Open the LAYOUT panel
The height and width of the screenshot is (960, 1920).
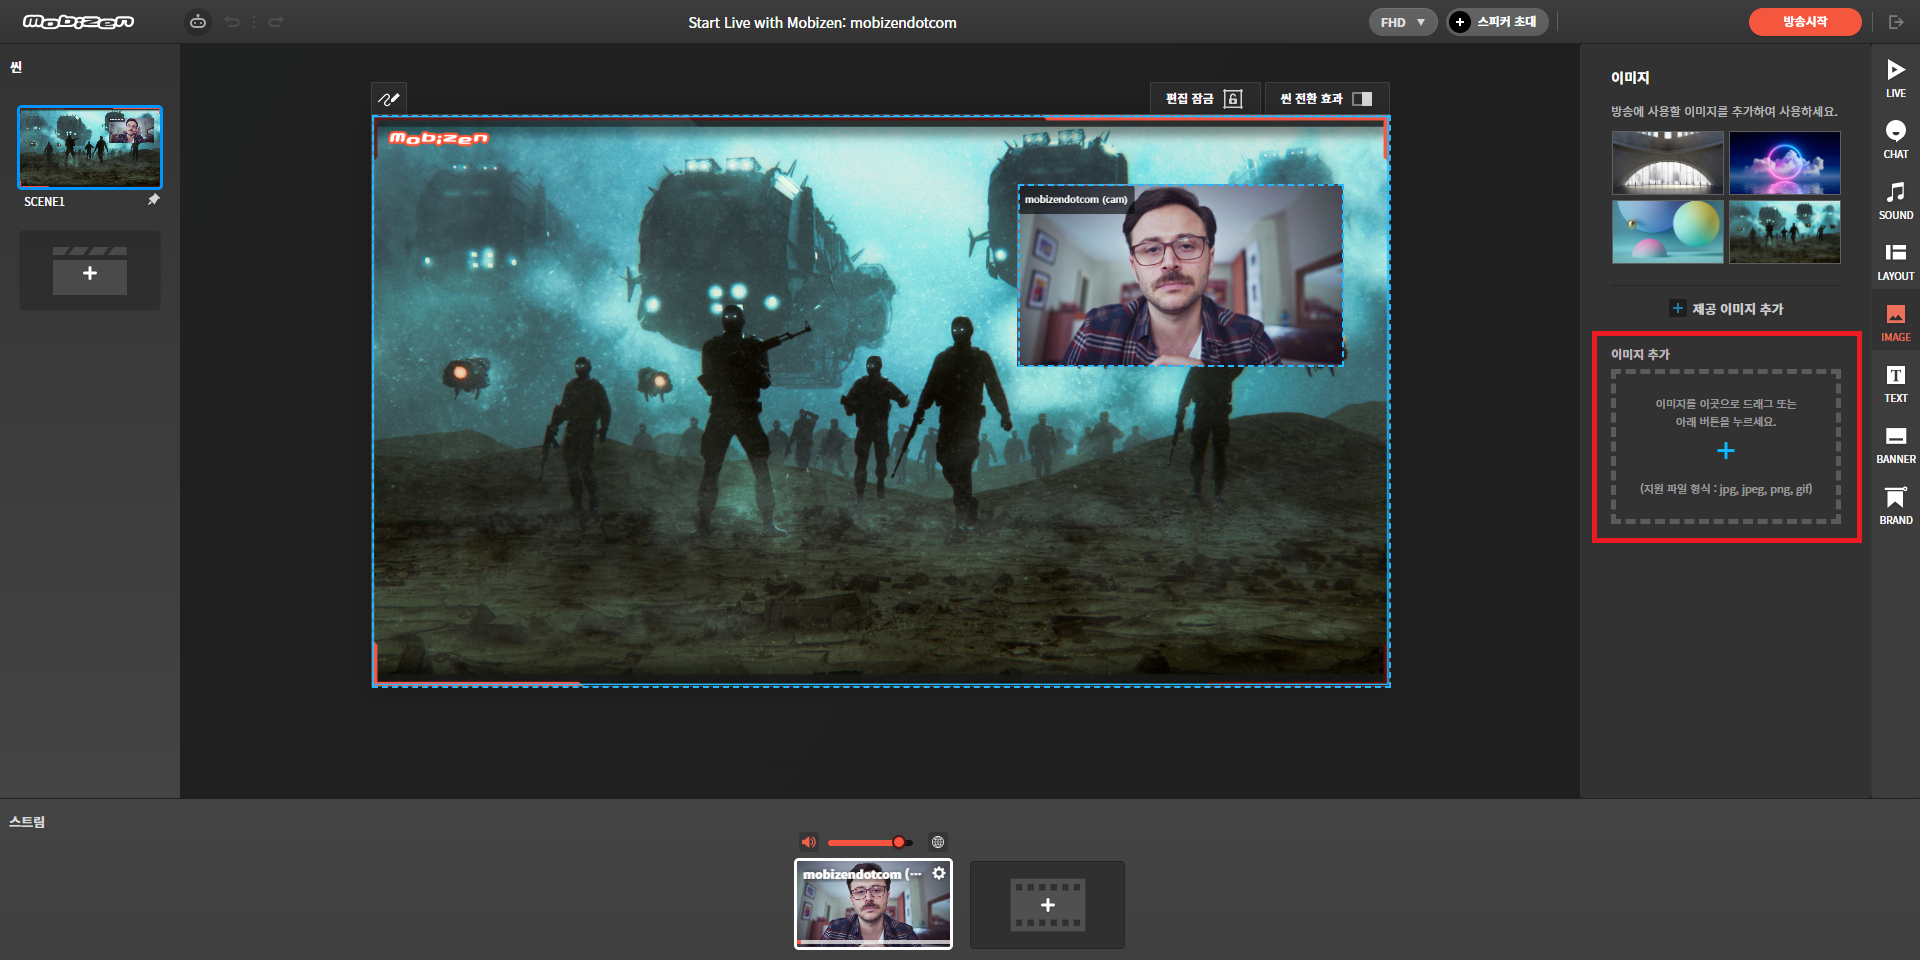pyautogui.click(x=1895, y=262)
